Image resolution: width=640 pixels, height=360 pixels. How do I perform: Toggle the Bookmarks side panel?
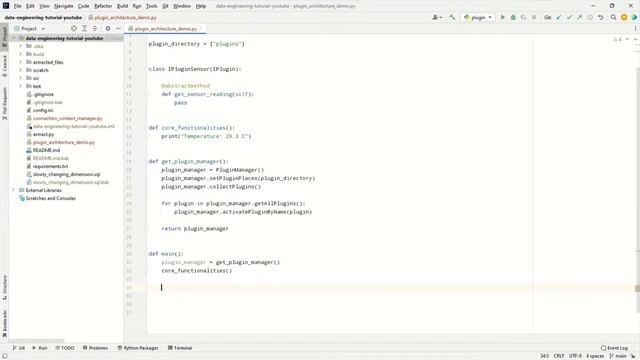tap(4, 323)
